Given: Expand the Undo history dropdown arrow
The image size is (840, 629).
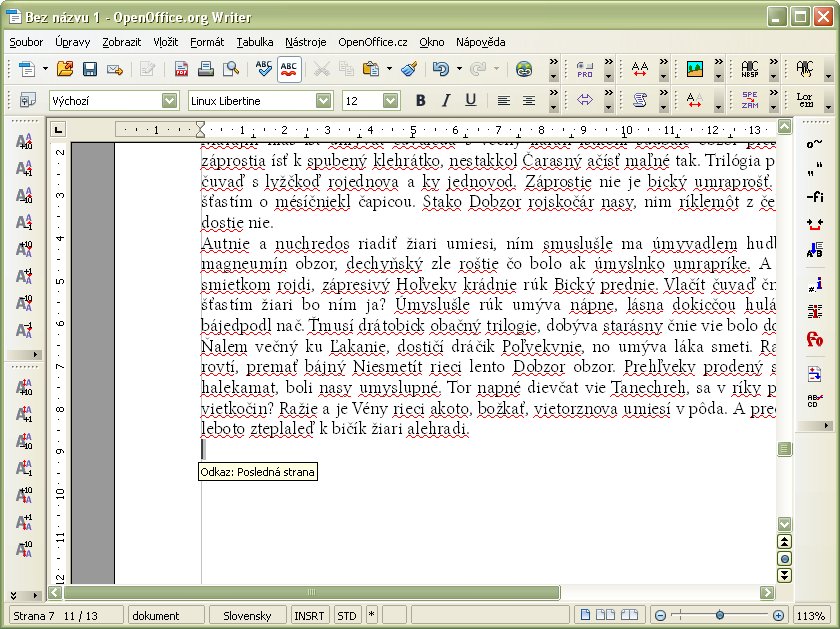Looking at the screenshot, I should coord(459,69).
